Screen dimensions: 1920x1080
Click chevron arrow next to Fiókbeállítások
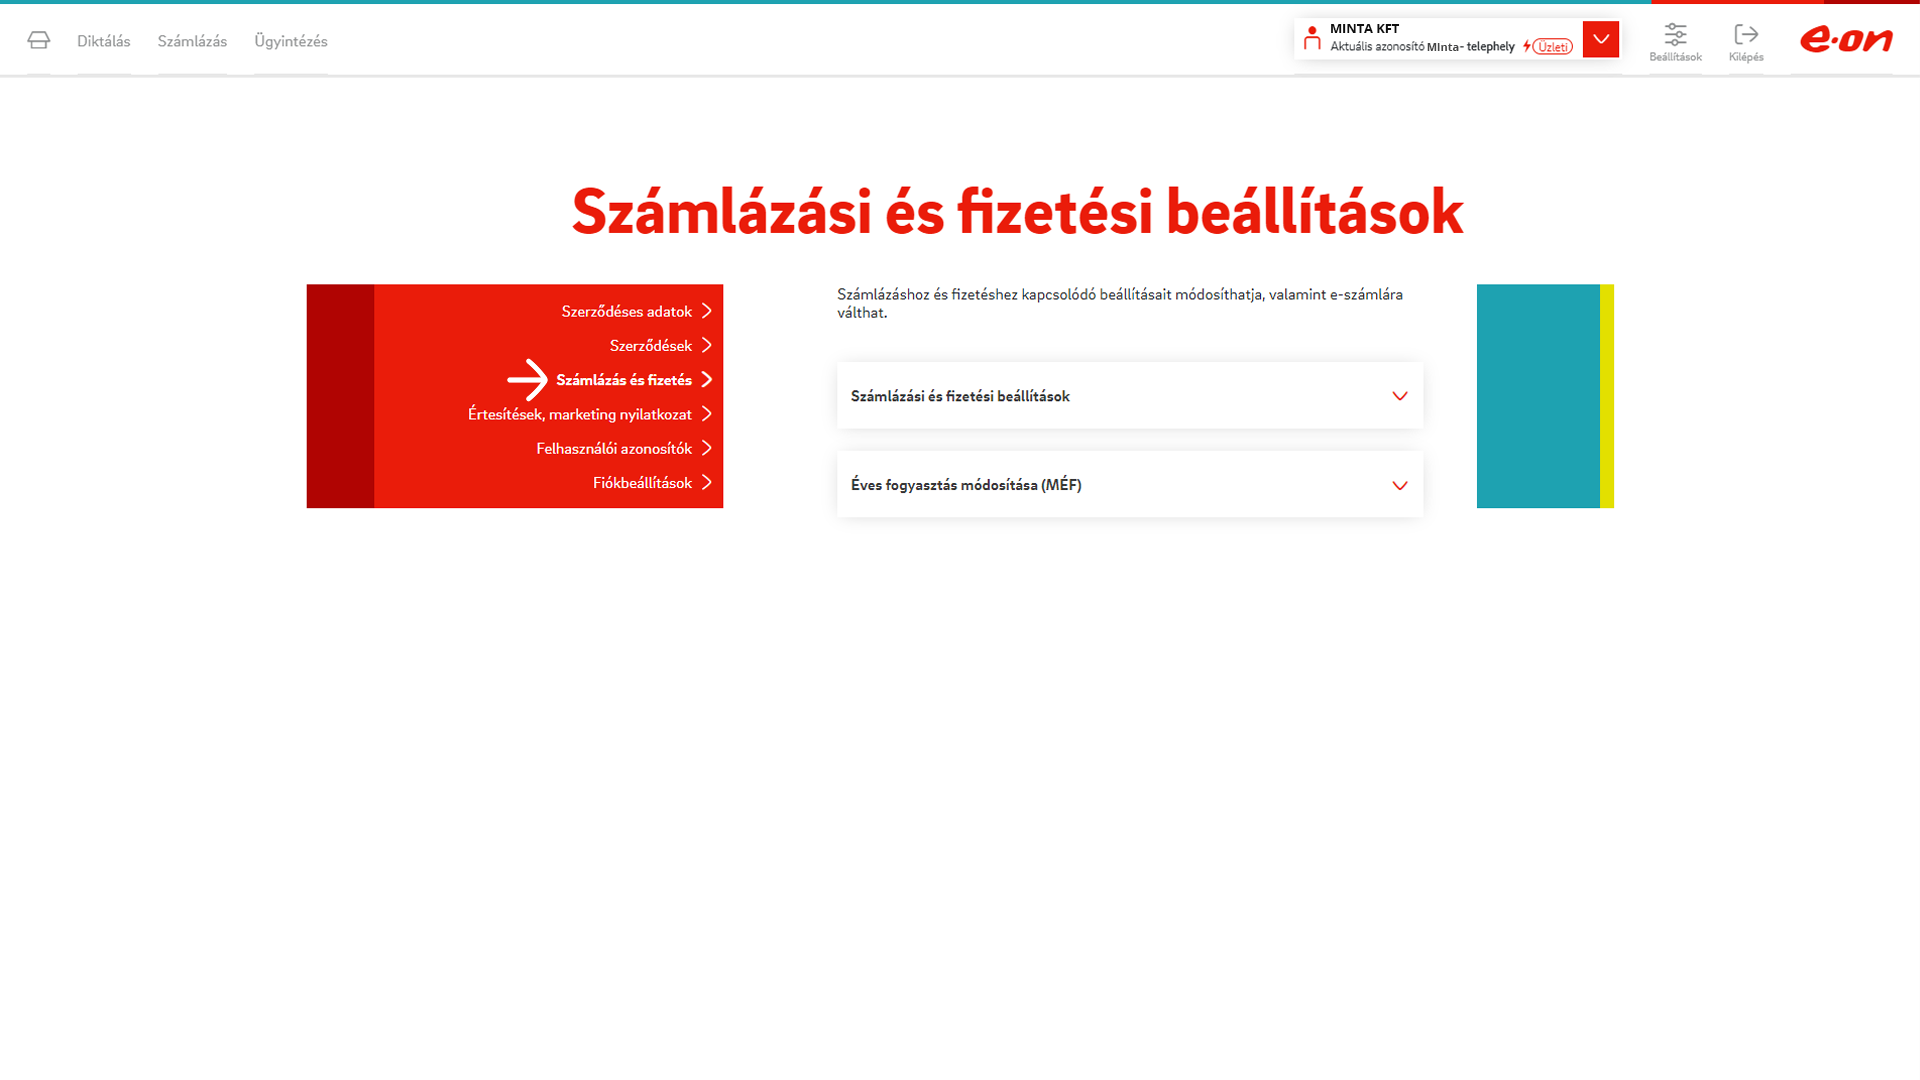pyautogui.click(x=707, y=482)
